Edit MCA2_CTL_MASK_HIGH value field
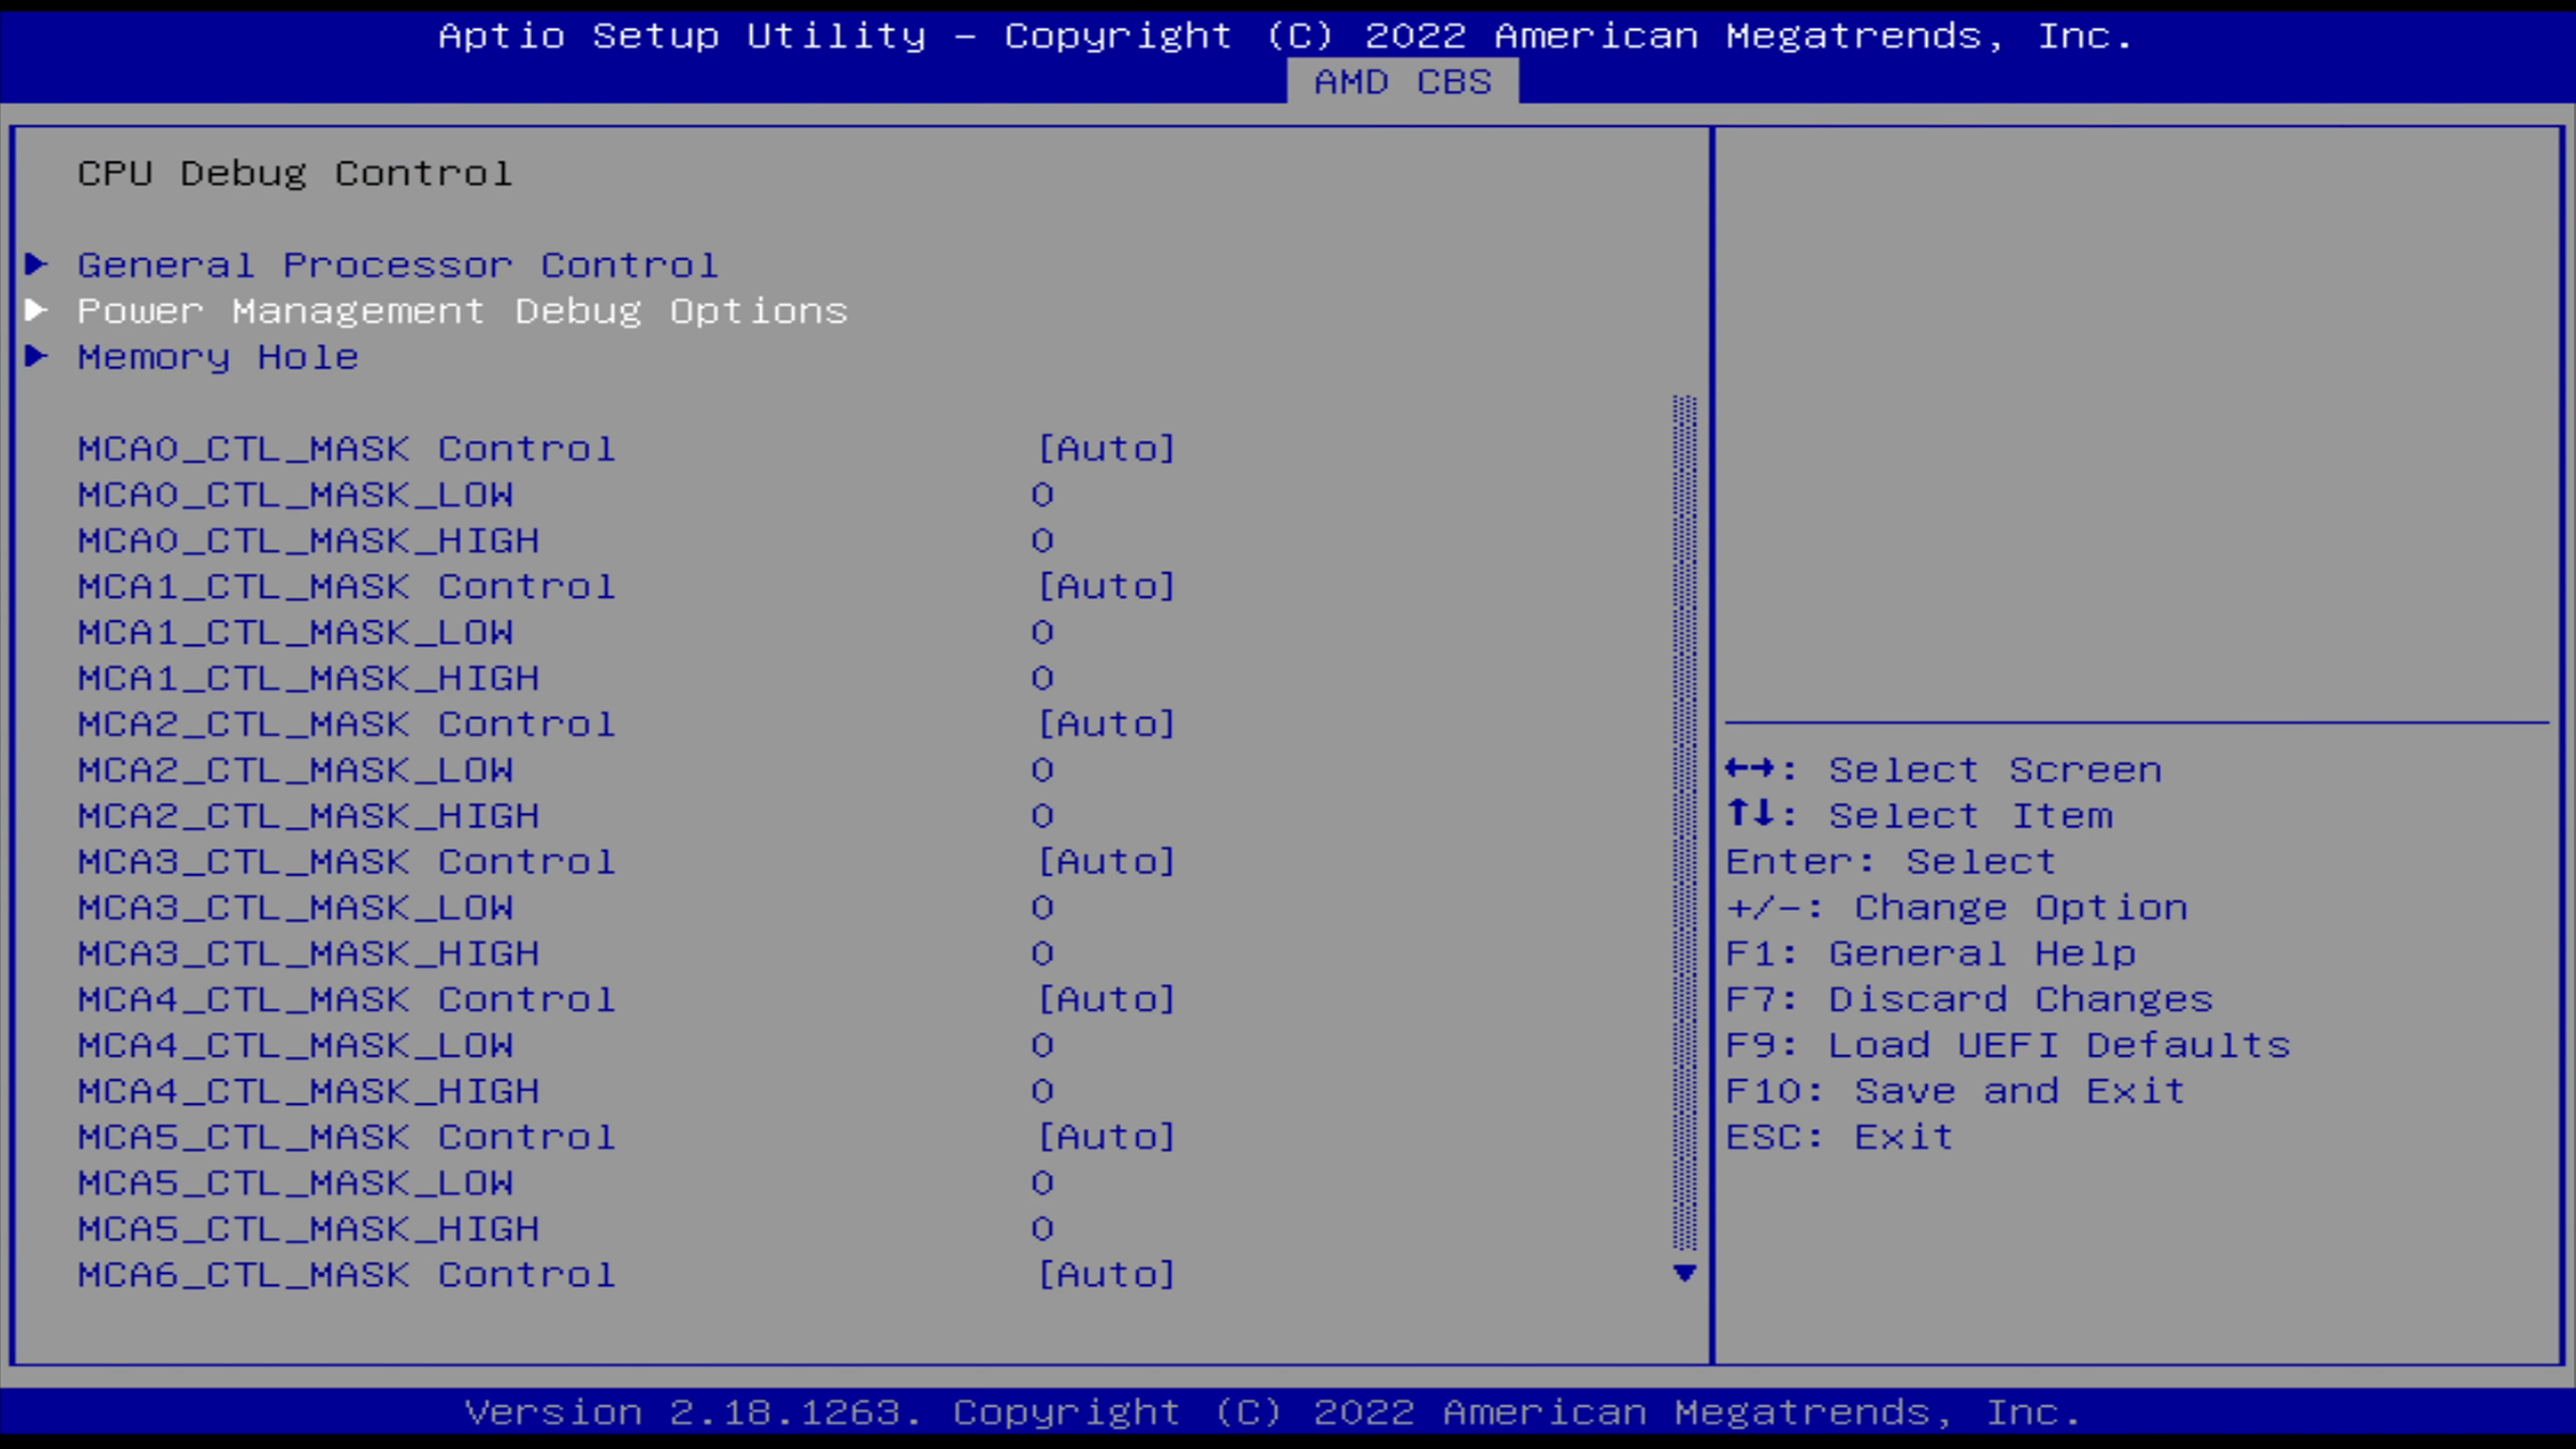The height and width of the screenshot is (1449, 2576). pyautogui.click(x=1043, y=816)
